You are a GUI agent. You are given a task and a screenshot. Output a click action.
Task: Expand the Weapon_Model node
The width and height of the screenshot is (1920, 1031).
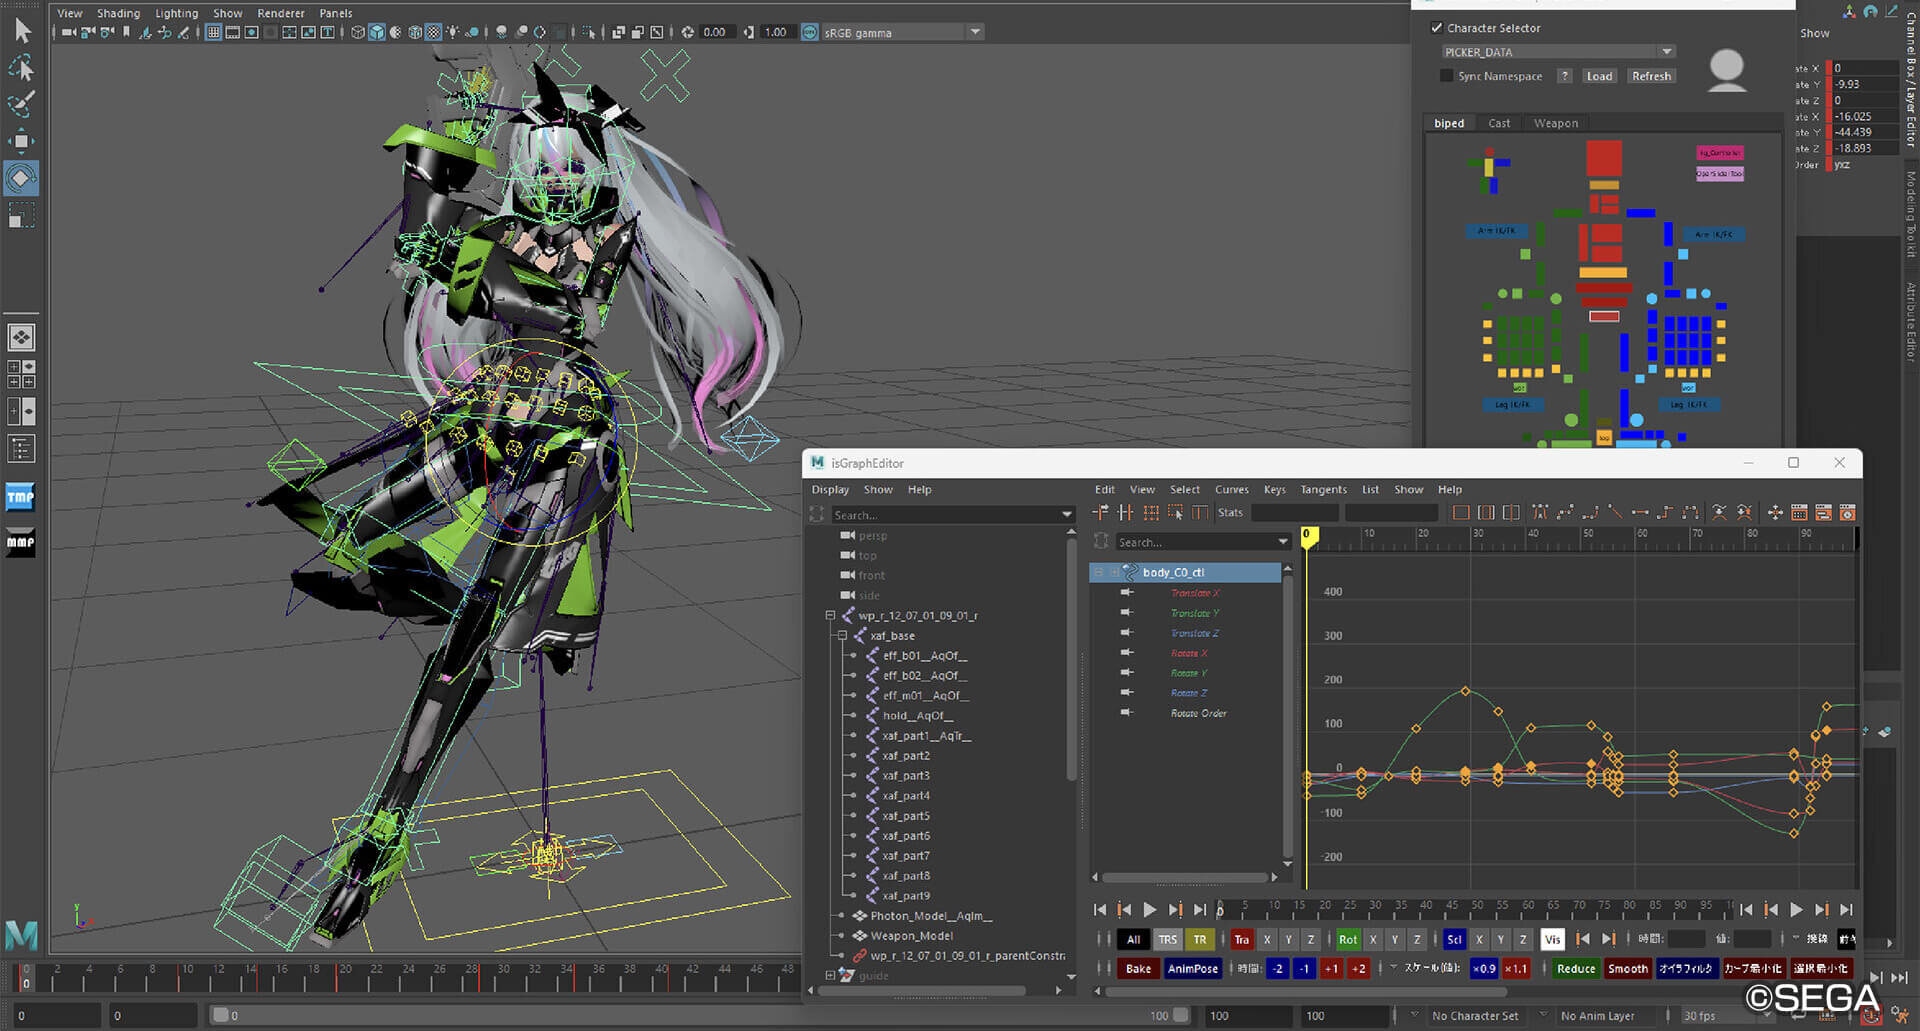pos(842,936)
